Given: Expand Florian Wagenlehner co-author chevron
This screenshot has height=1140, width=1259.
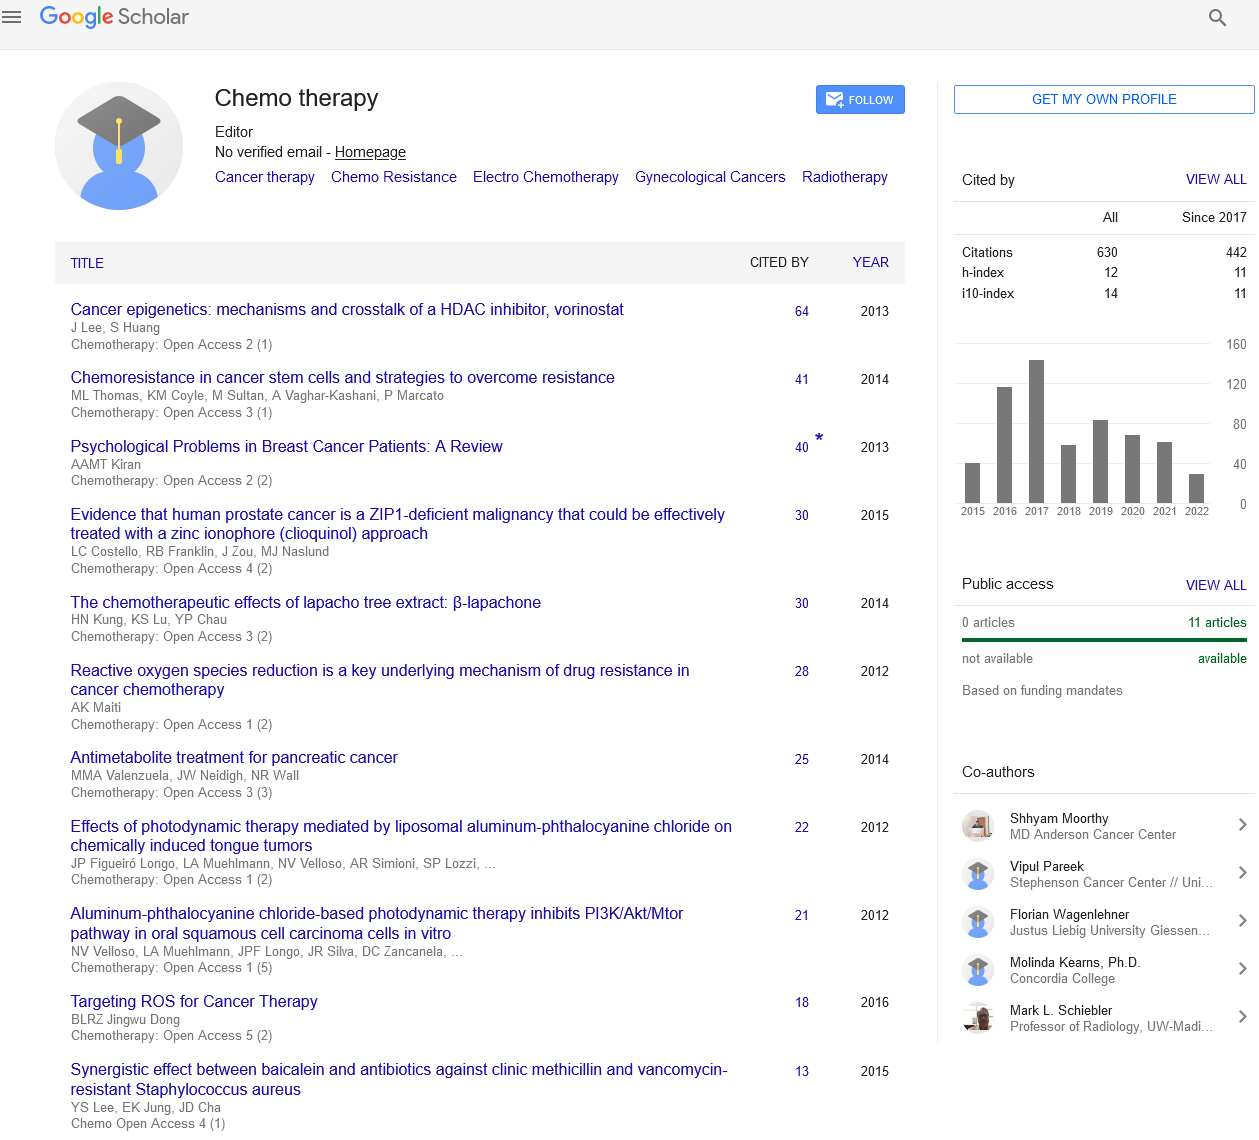Looking at the screenshot, I should 1242,921.
